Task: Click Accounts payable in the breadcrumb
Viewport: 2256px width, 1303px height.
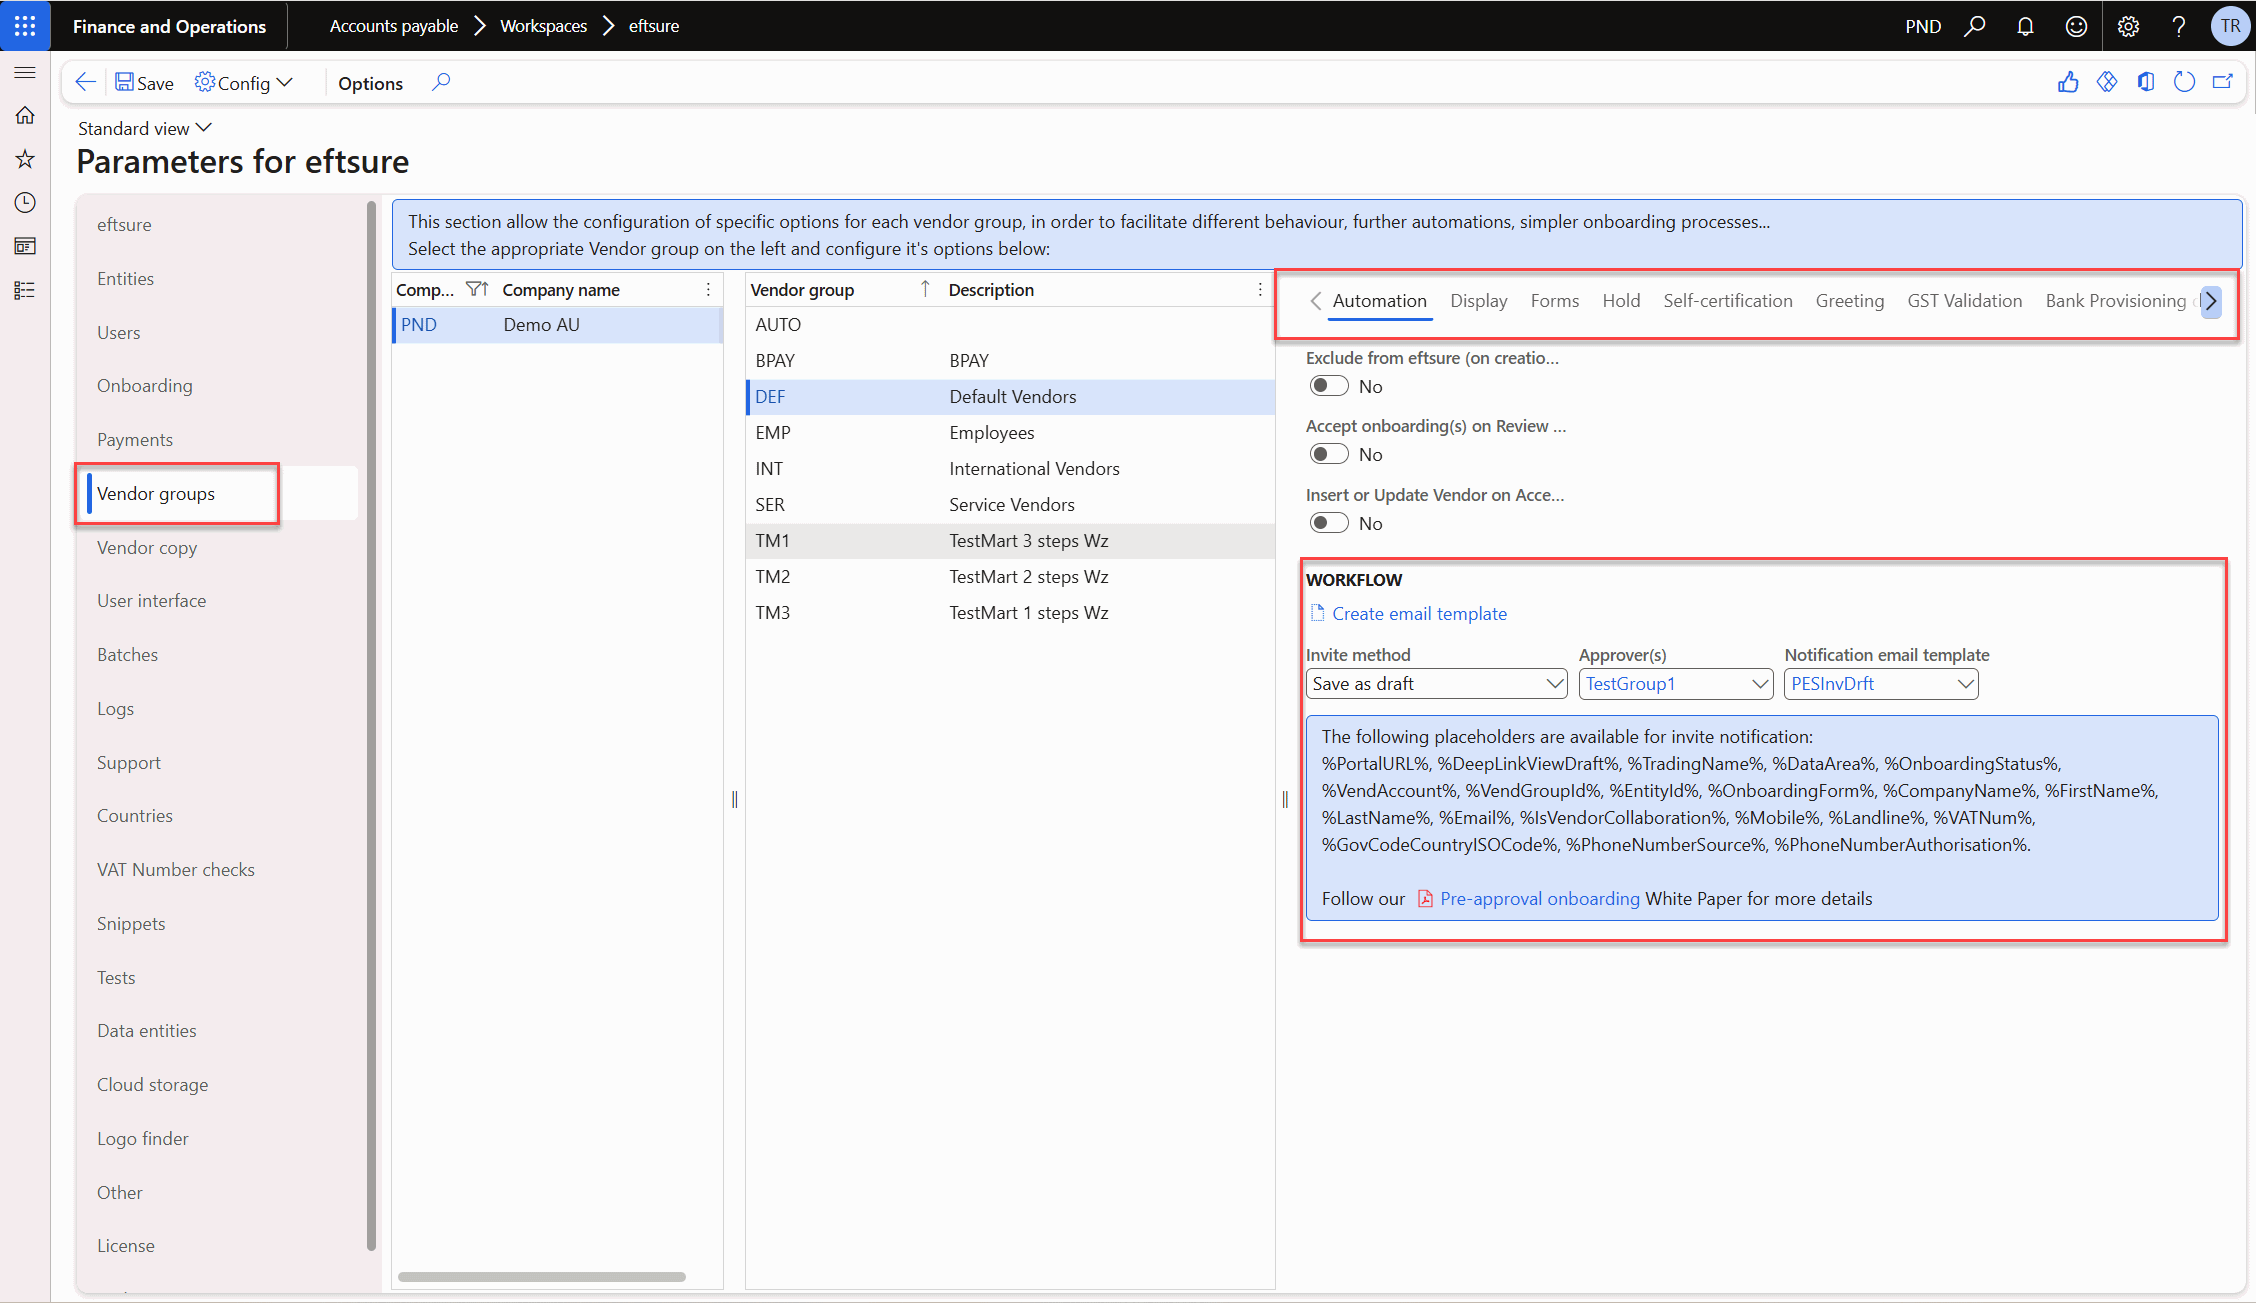Action: click(394, 26)
